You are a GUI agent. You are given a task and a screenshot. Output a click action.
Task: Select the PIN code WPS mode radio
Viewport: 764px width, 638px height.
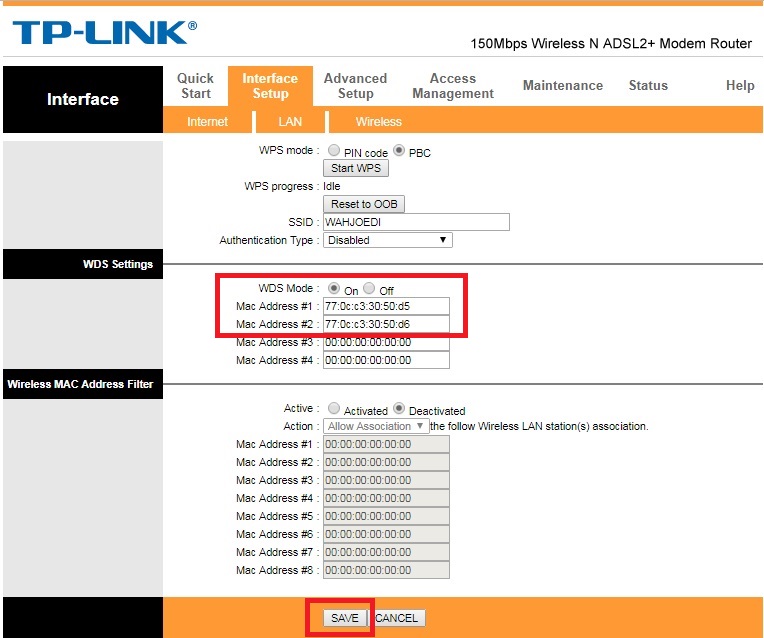pos(334,150)
